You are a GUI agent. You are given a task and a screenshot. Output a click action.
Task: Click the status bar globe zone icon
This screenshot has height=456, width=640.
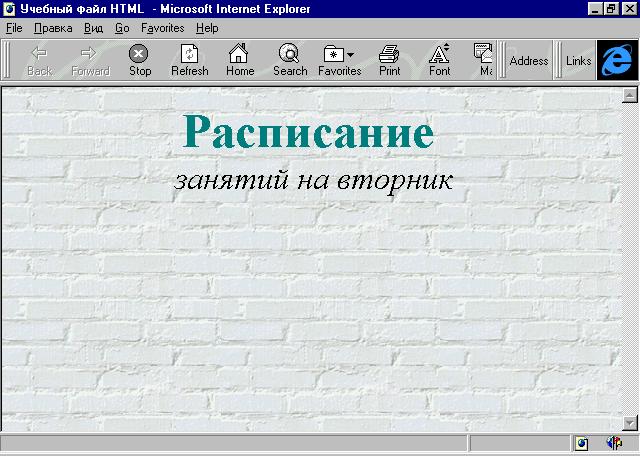pos(582,443)
